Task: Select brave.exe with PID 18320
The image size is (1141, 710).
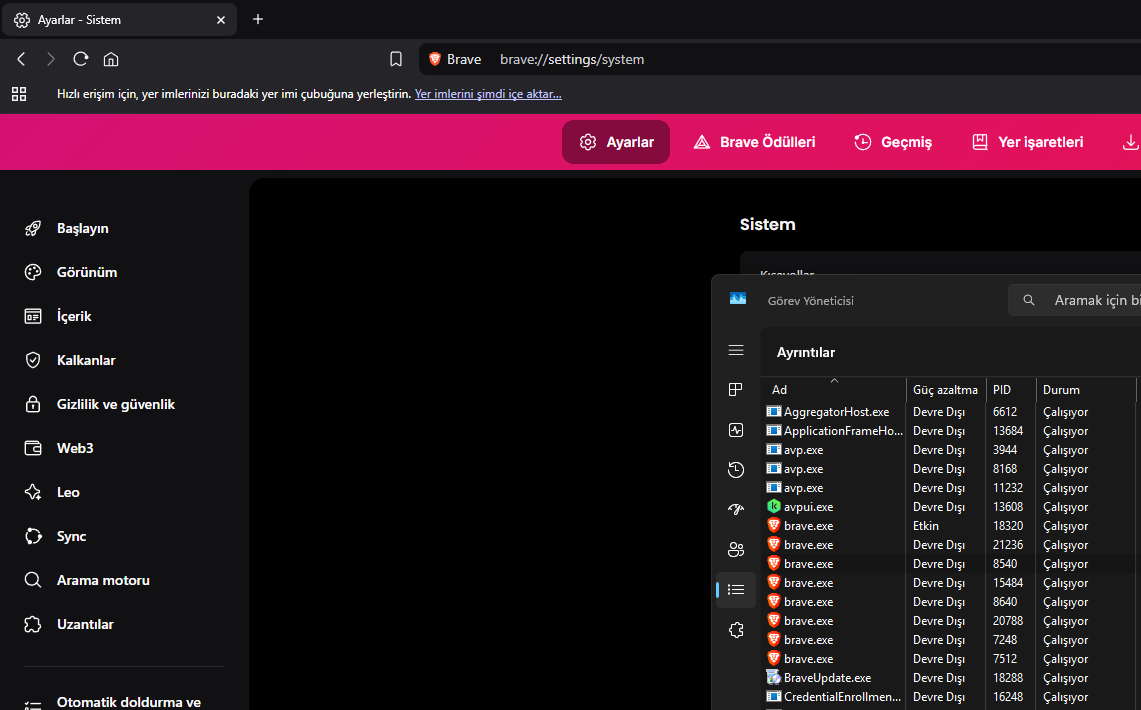Action: (x=952, y=525)
